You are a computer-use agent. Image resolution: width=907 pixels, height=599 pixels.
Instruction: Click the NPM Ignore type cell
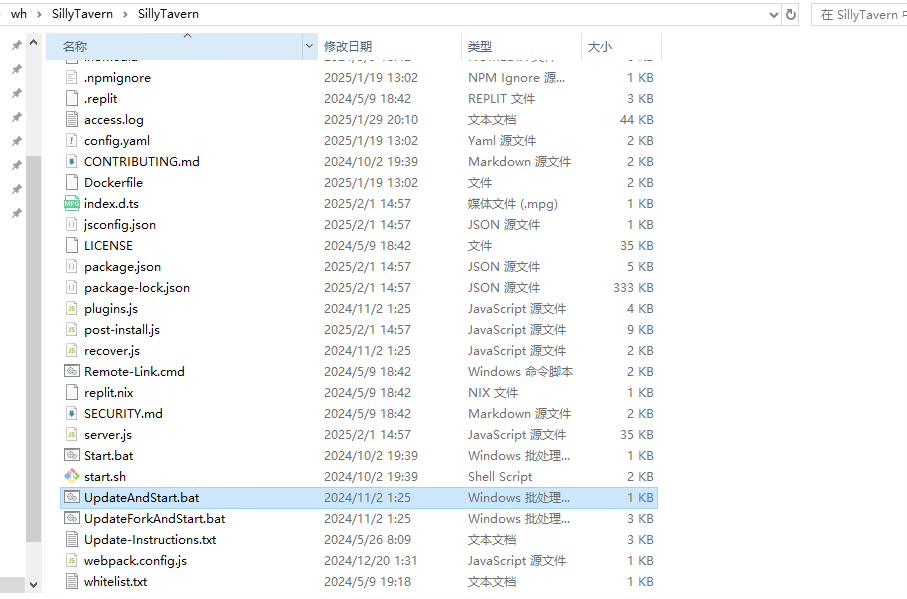click(x=517, y=77)
